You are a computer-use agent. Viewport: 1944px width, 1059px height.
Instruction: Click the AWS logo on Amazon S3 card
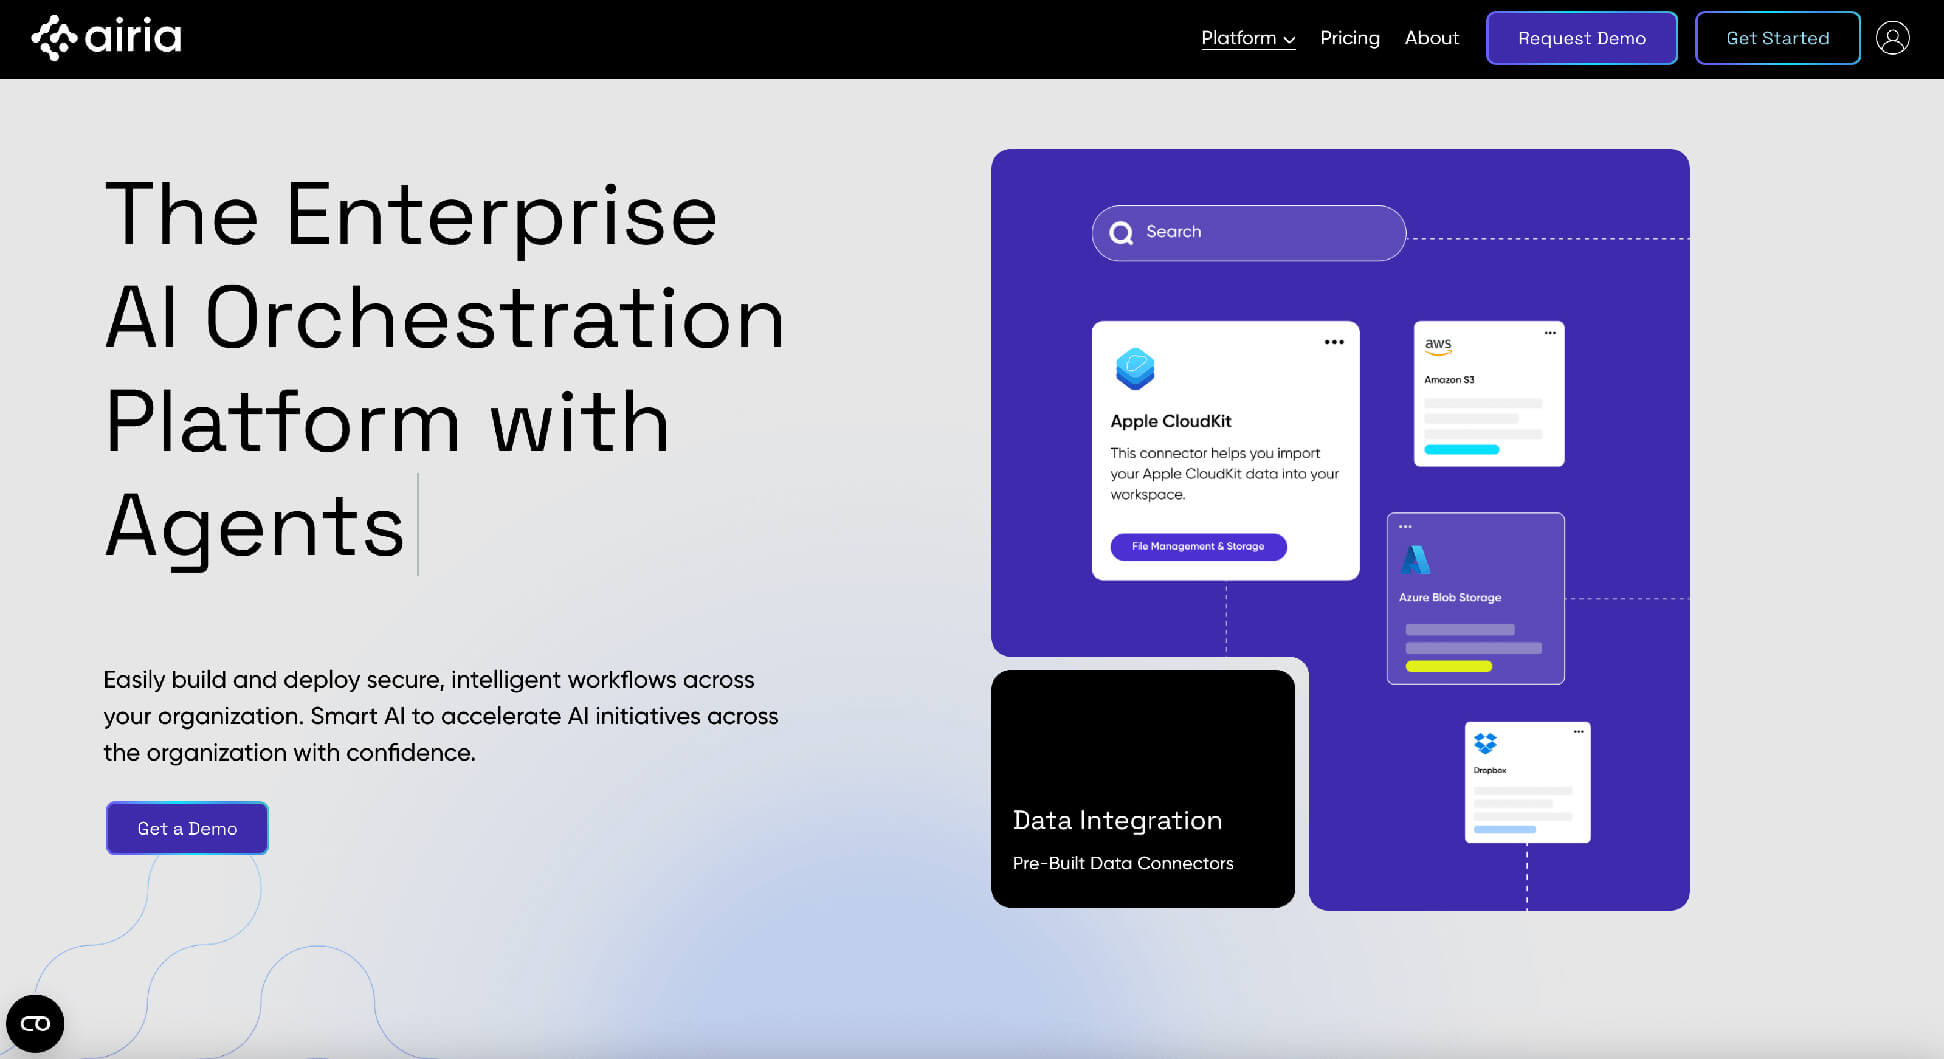(x=1438, y=346)
